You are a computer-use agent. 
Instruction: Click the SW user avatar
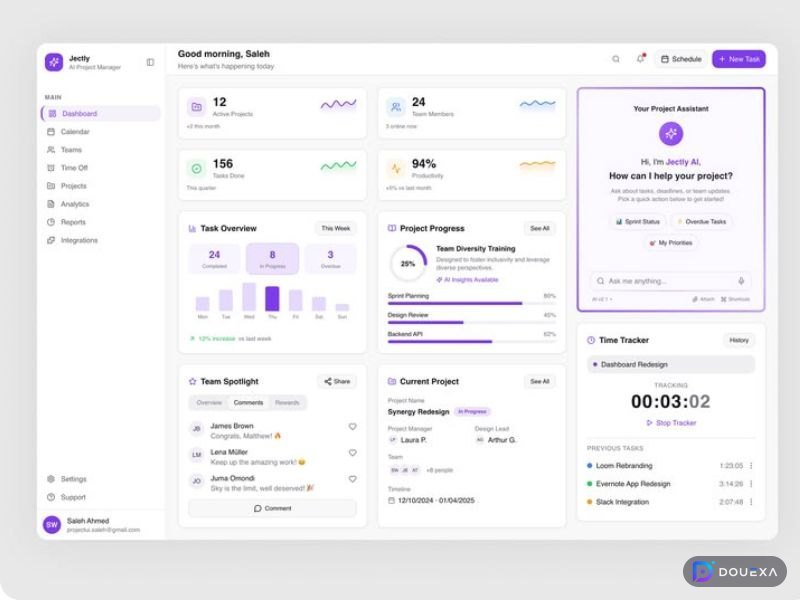point(52,524)
